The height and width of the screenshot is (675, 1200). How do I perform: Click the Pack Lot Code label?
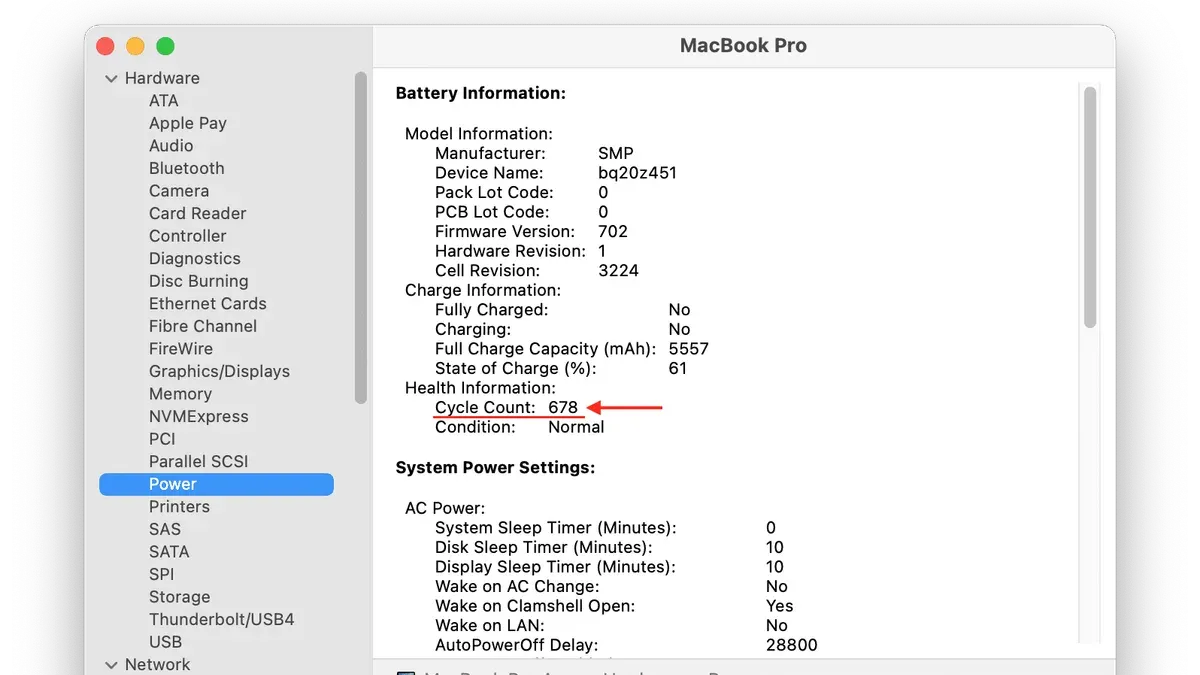tap(494, 192)
